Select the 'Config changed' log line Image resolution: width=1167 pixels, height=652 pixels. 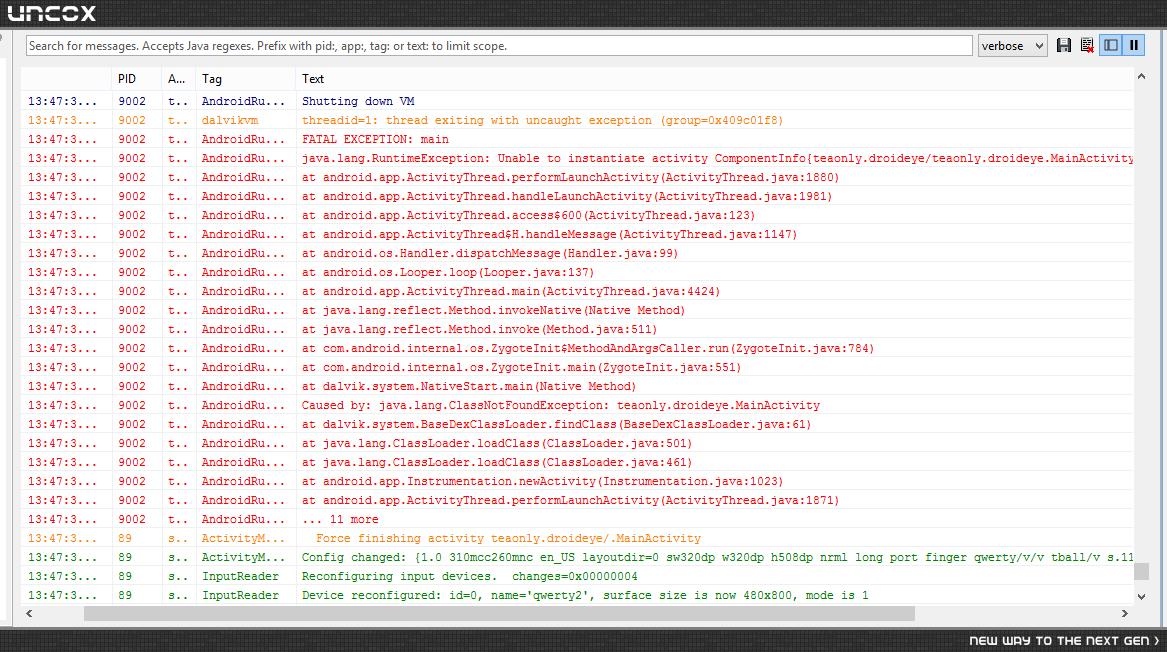coord(577,557)
